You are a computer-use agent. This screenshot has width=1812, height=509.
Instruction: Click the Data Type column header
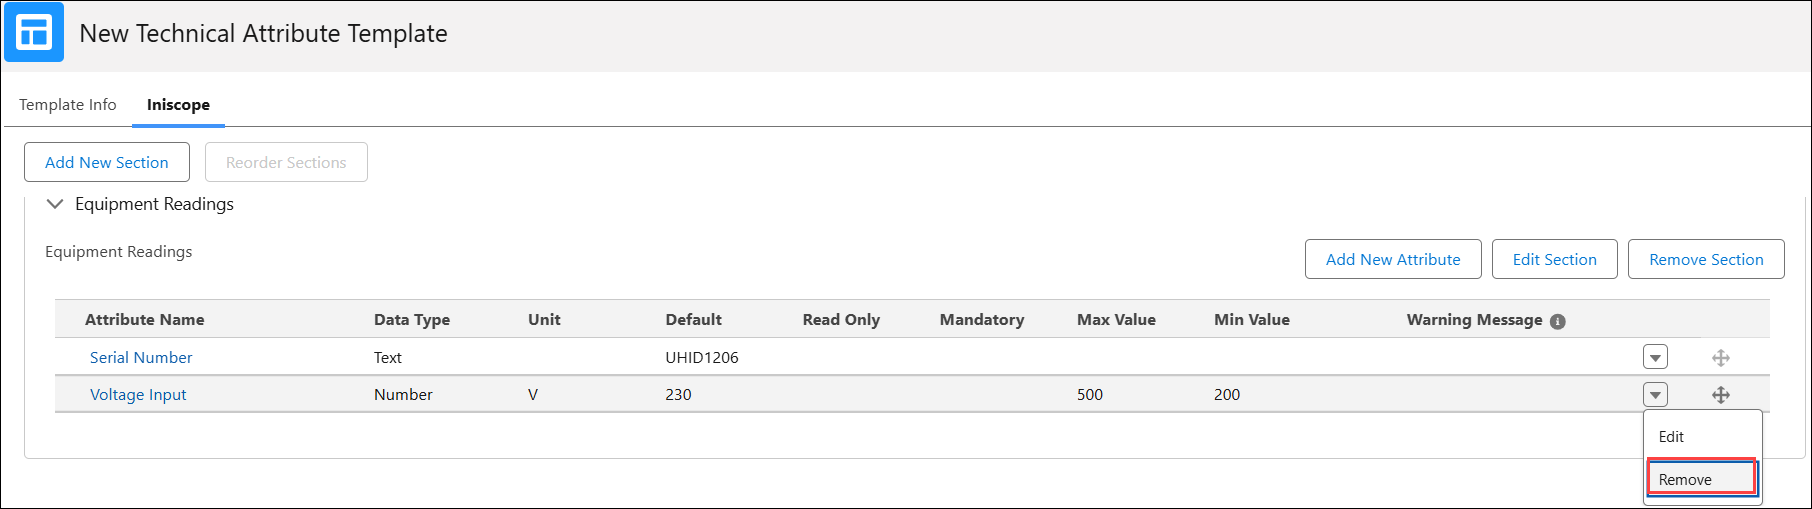412,320
